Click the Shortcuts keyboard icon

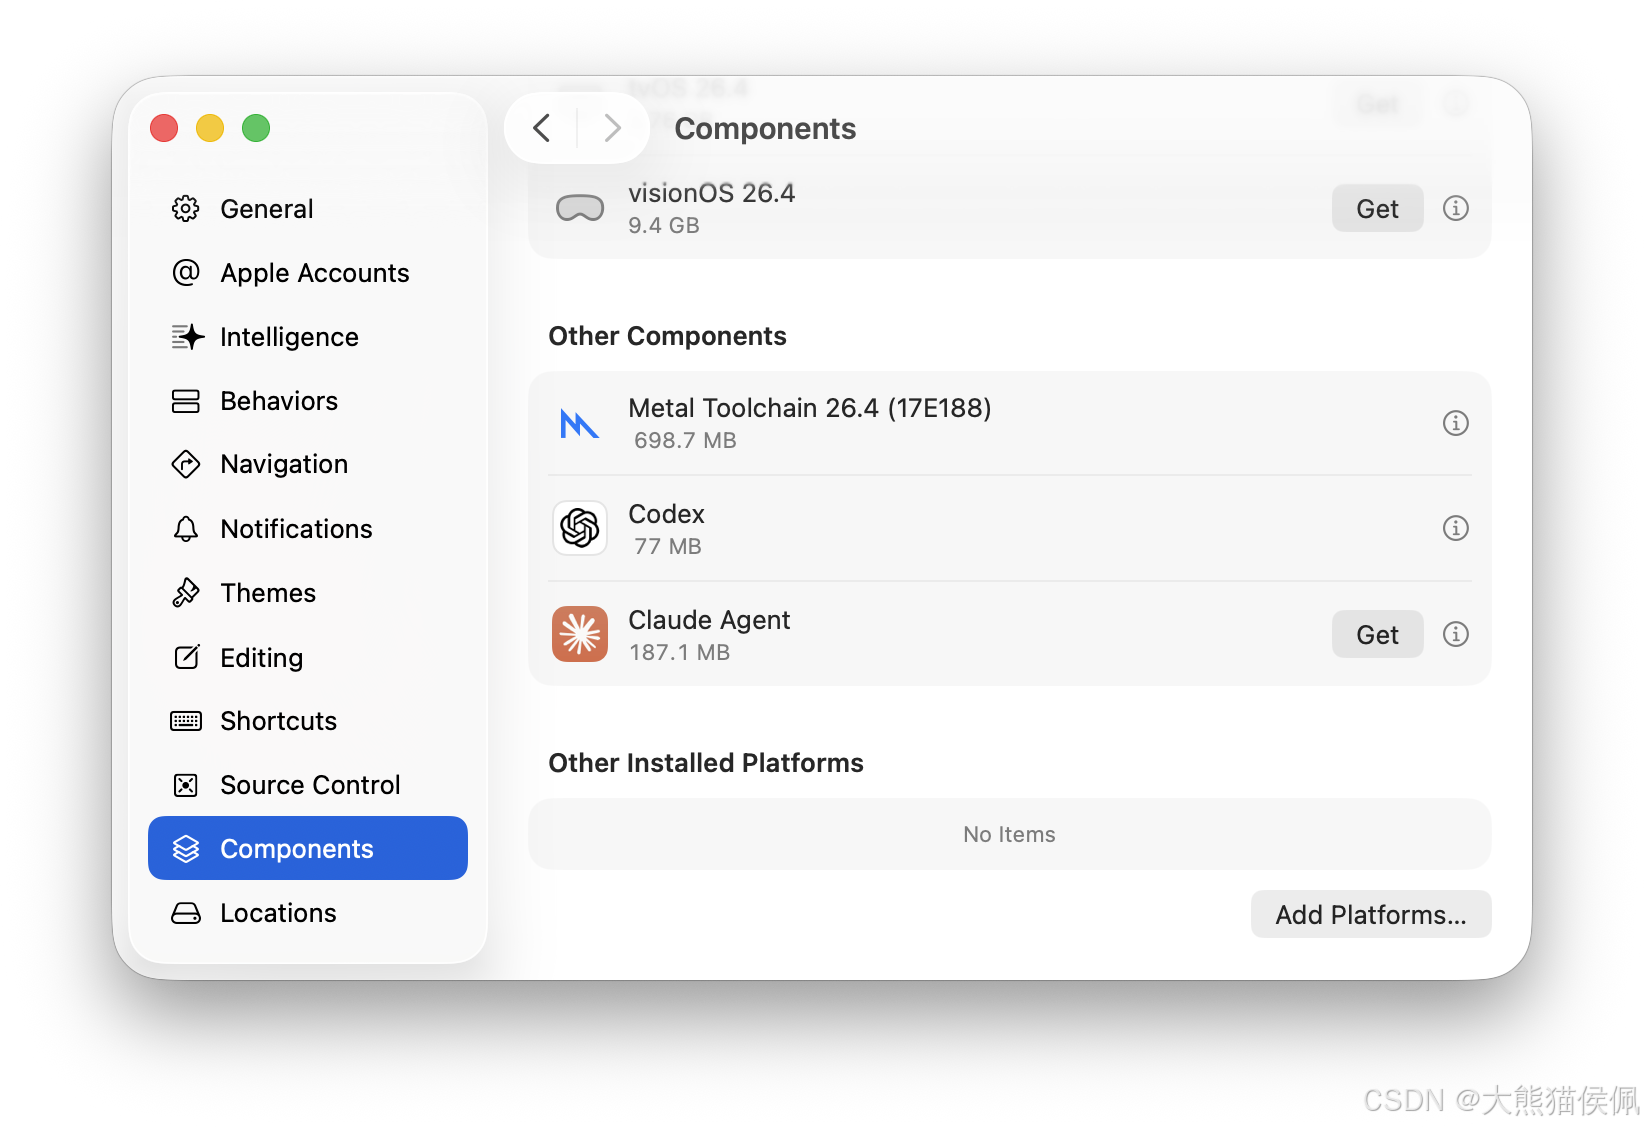[x=186, y=721]
